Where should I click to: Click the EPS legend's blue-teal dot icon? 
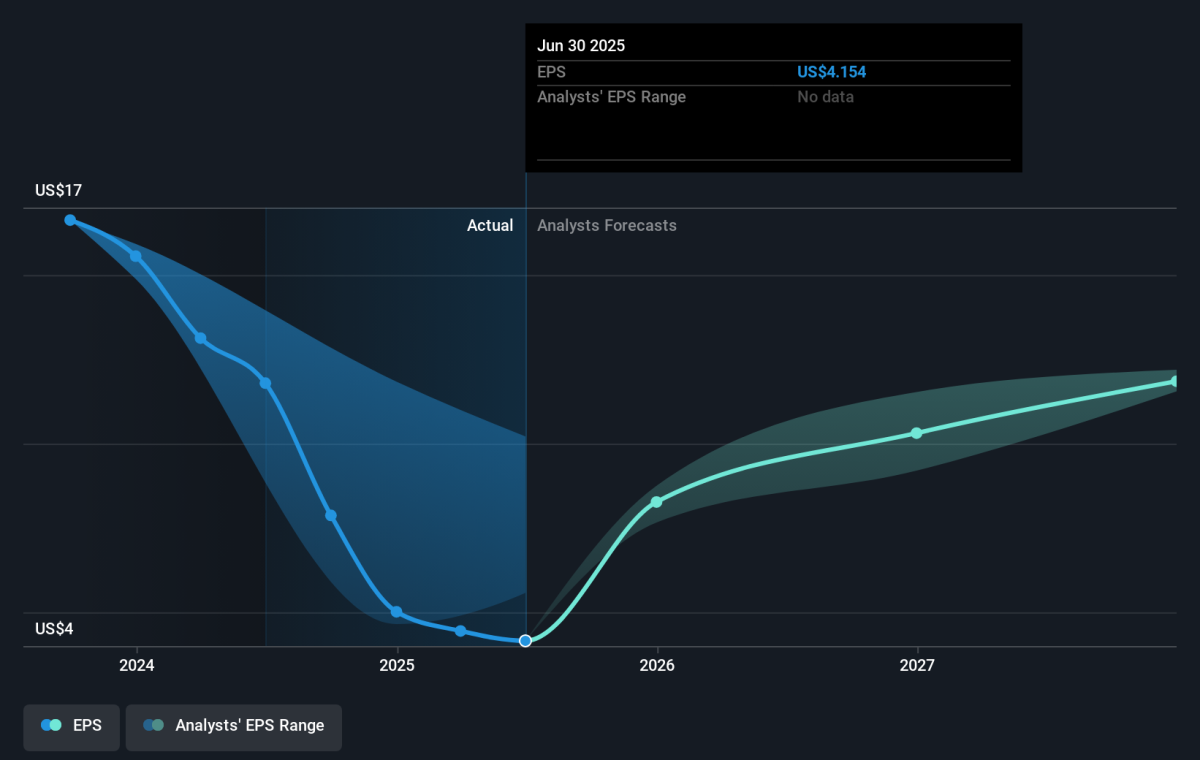(51, 726)
